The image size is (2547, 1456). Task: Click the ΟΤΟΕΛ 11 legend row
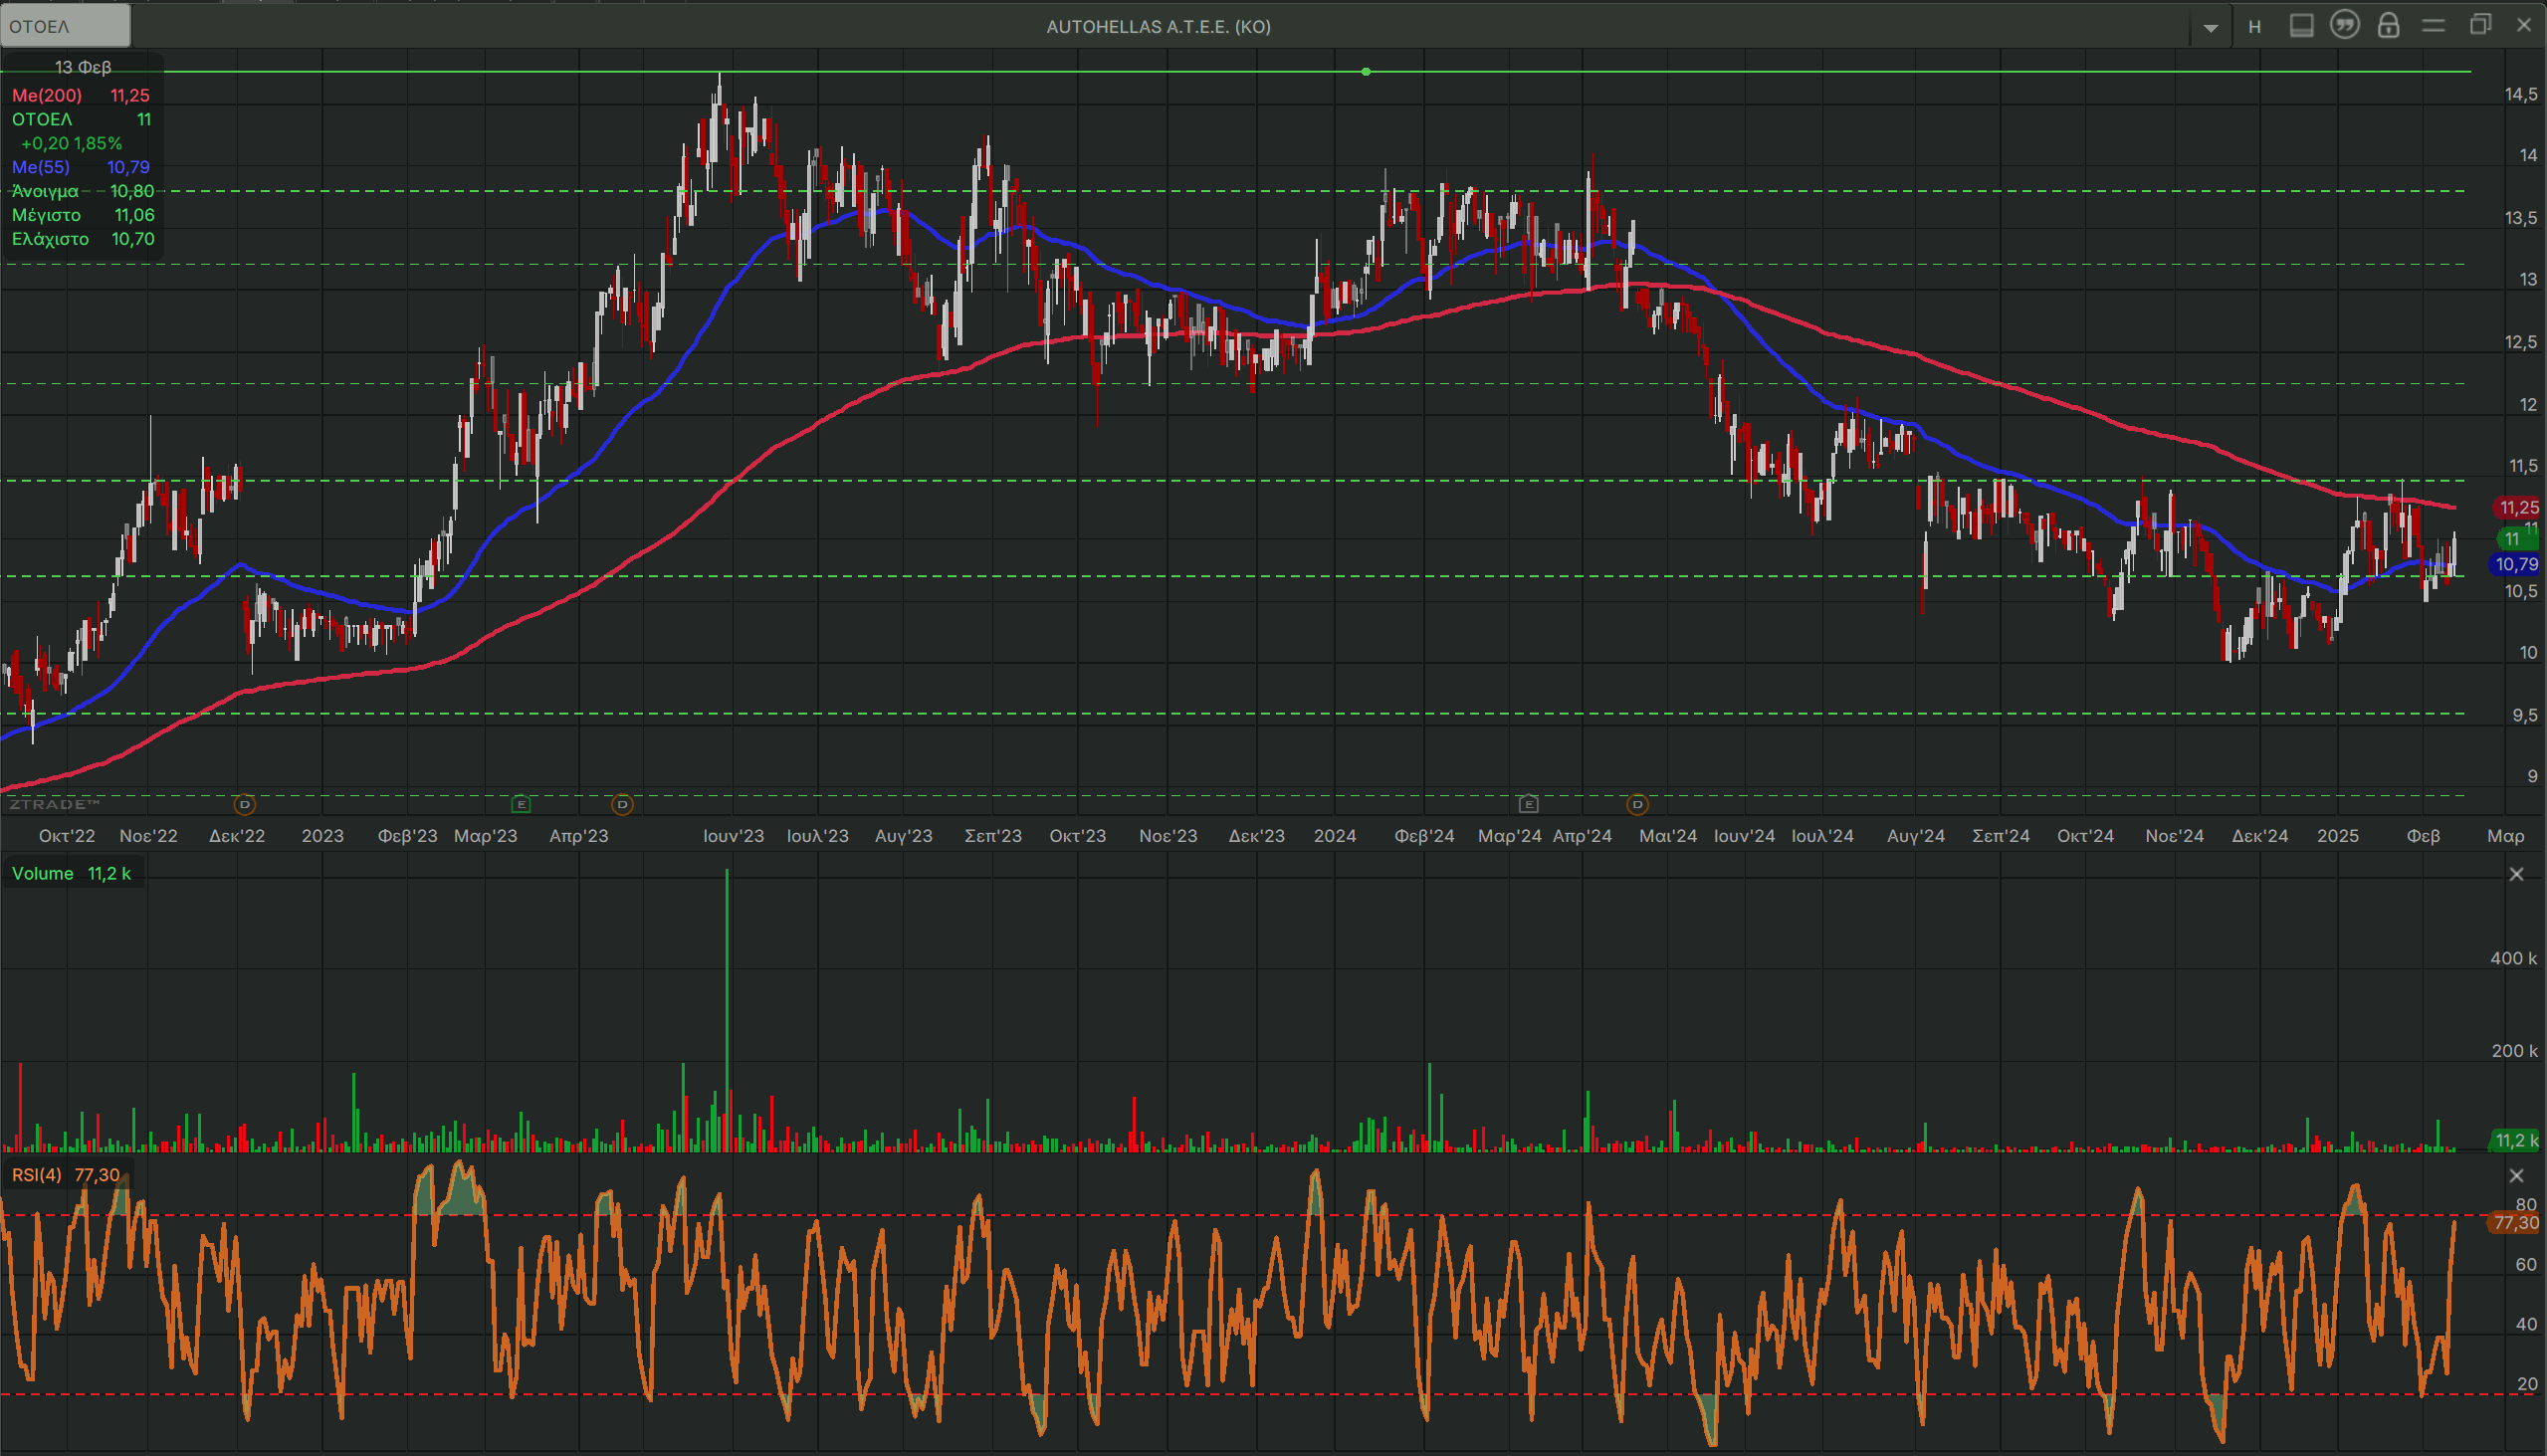click(x=82, y=119)
